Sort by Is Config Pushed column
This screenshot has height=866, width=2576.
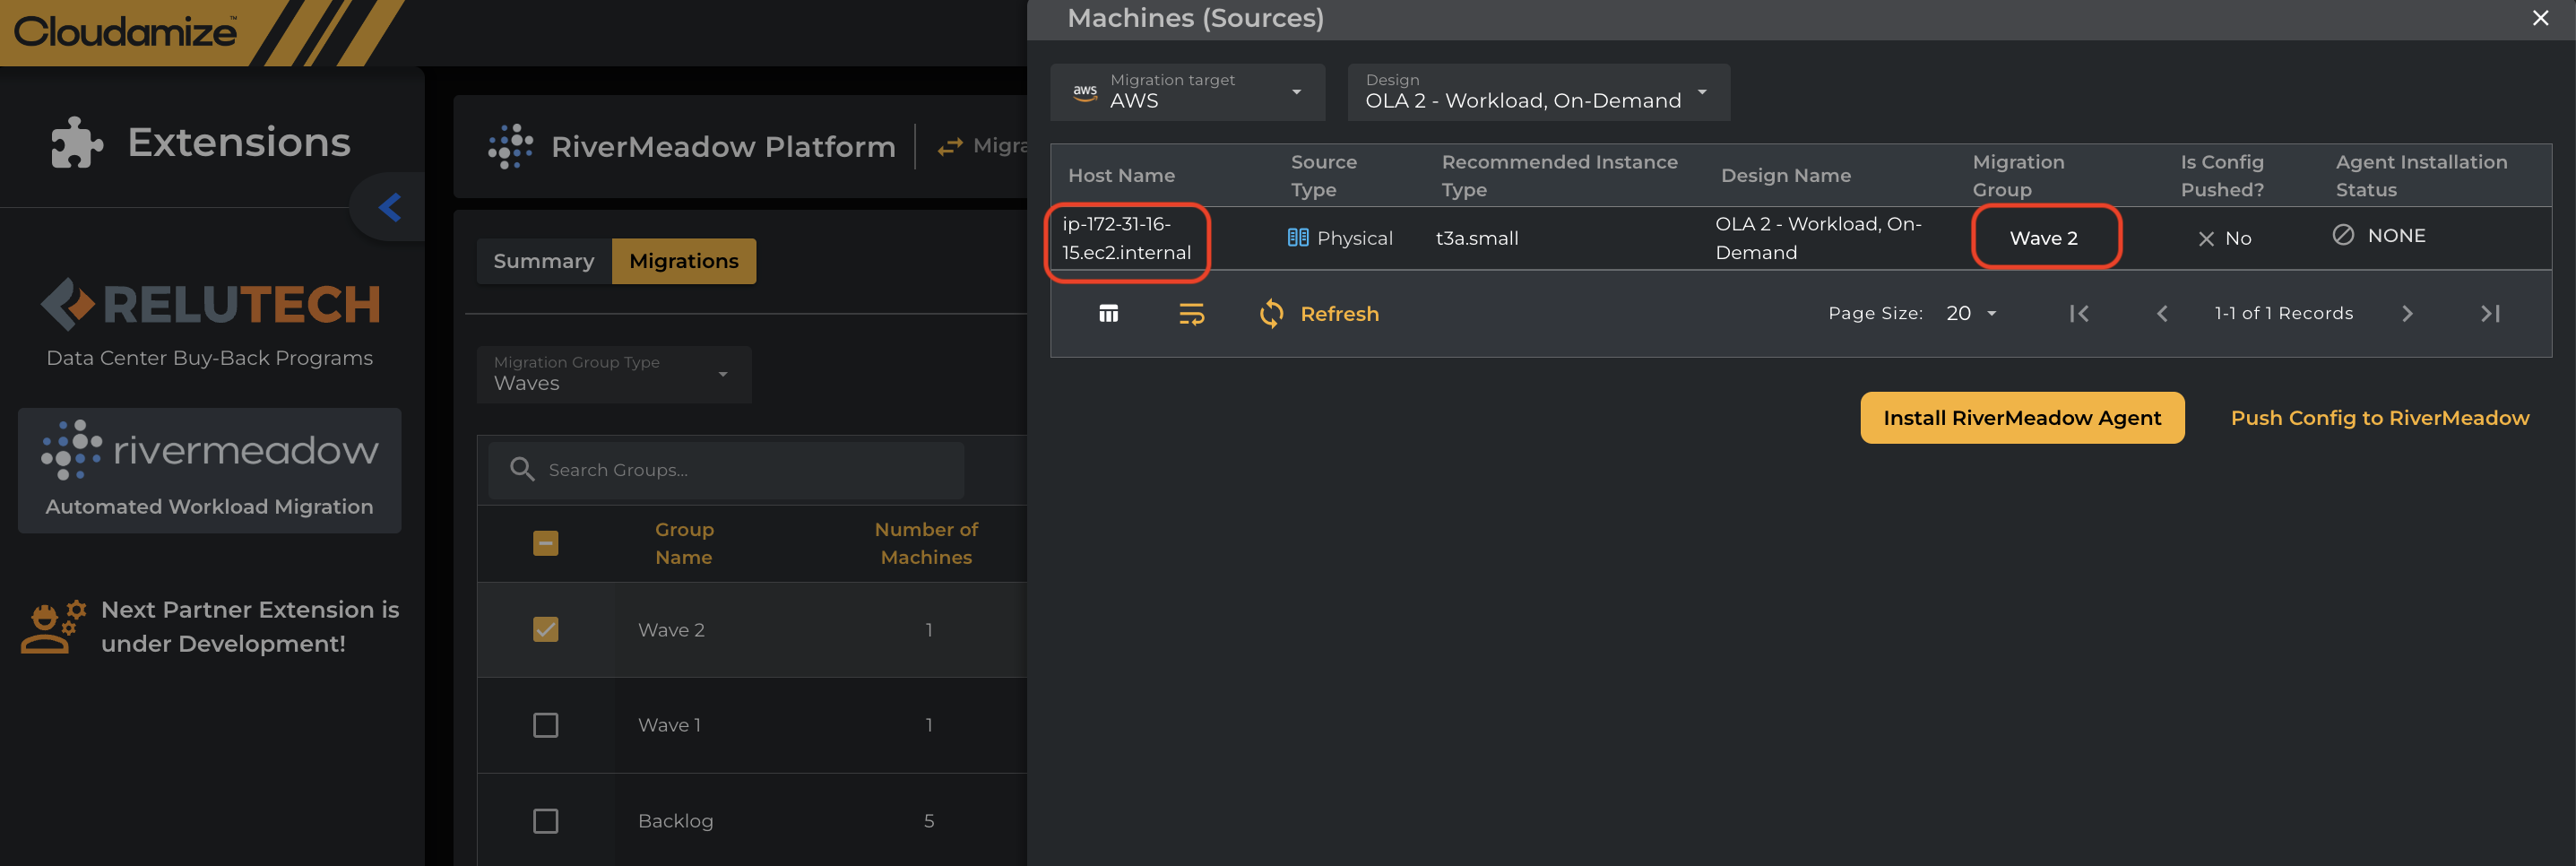[x=2222, y=176]
